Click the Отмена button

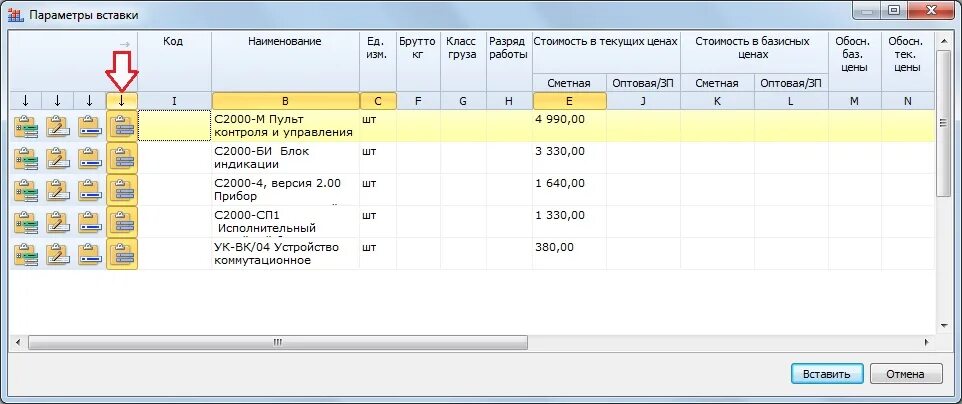pyautogui.click(x=906, y=374)
